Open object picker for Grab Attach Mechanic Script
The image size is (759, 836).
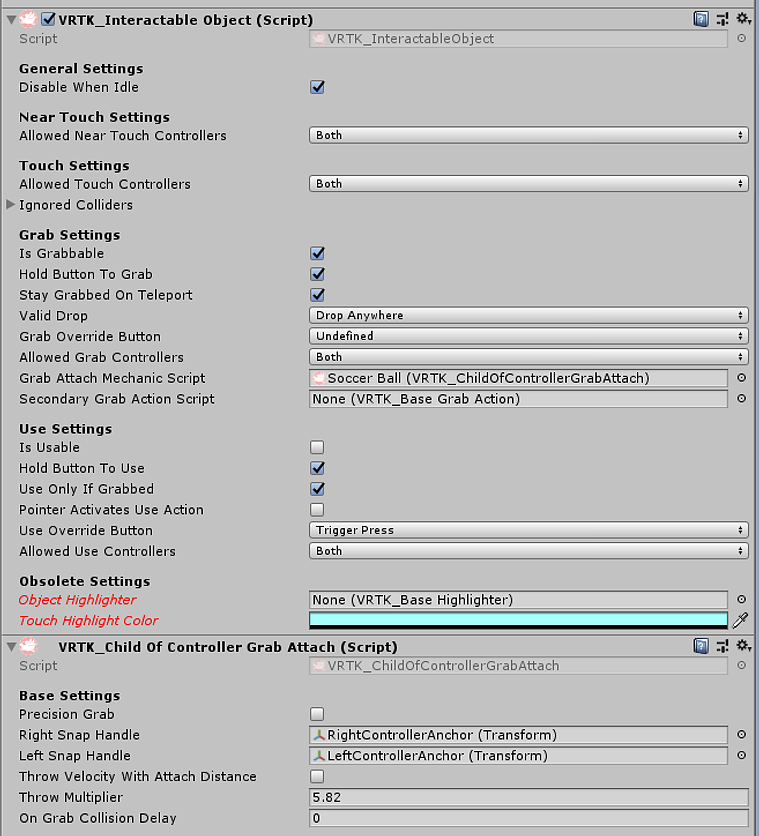click(741, 378)
